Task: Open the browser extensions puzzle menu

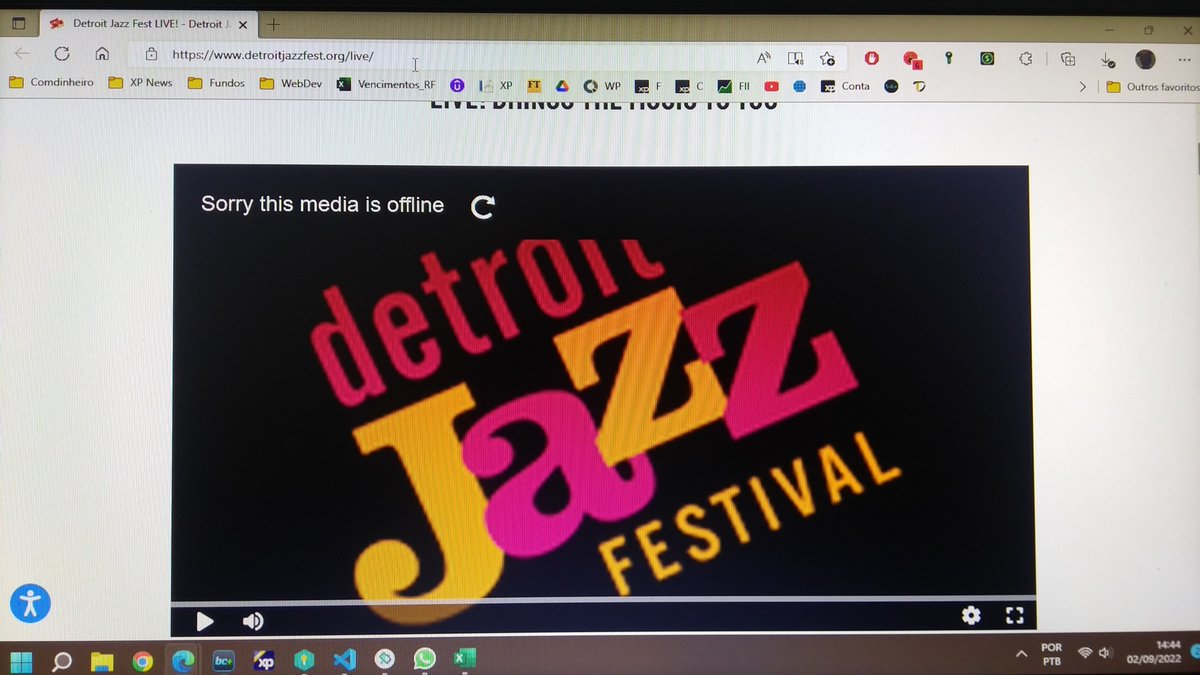Action: (x=1025, y=58)
